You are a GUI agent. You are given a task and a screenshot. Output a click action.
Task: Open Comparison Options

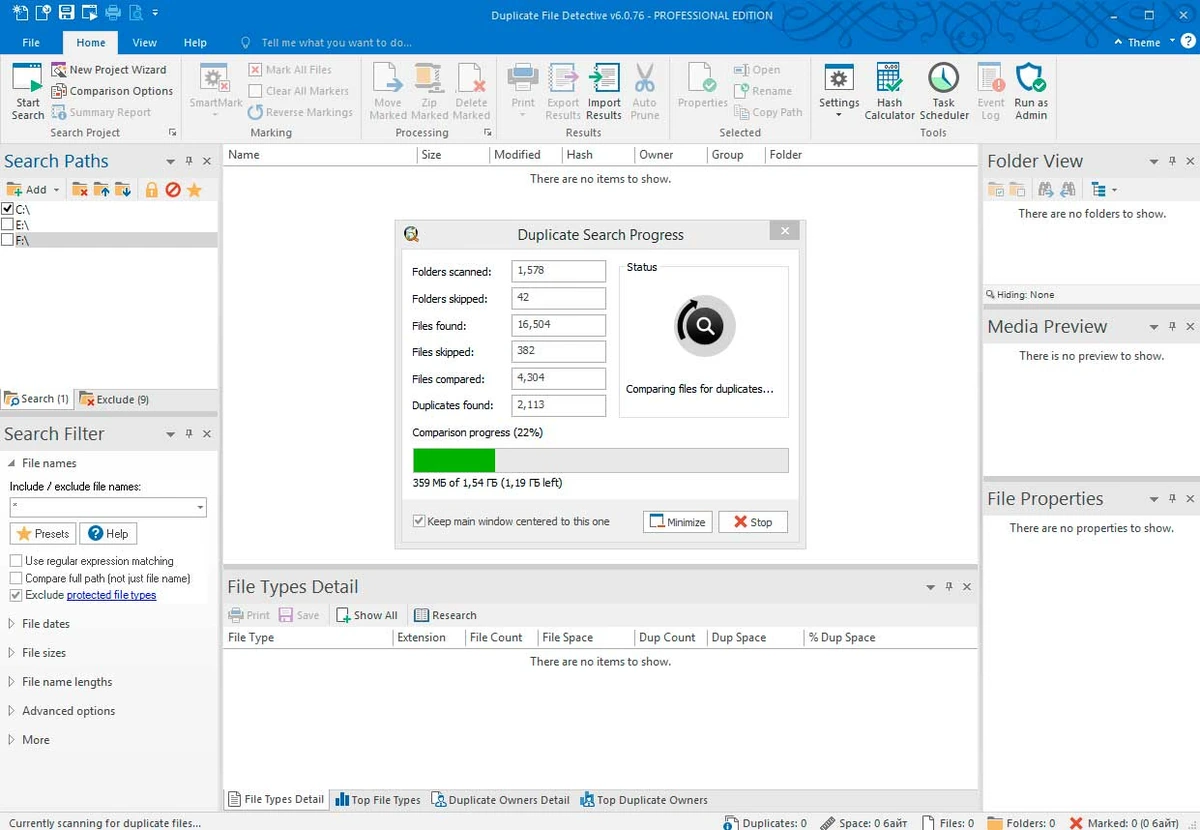111,91
